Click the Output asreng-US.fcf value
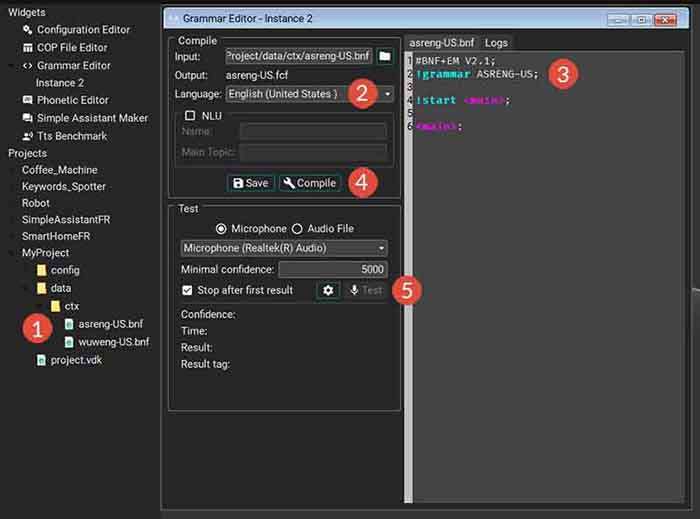 point(257,75)
